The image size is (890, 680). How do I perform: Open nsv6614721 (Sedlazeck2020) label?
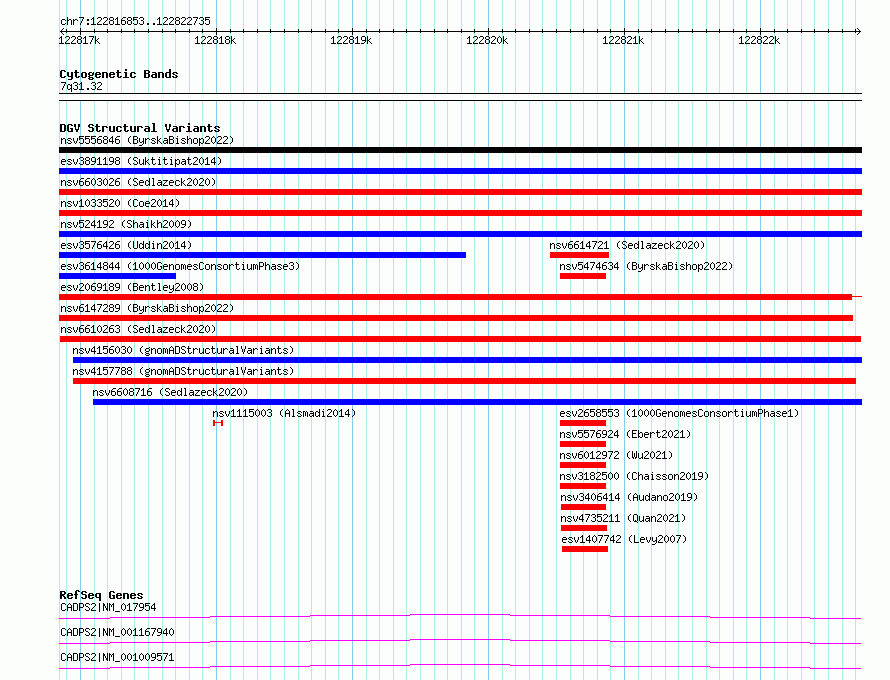tap(627, 245)
